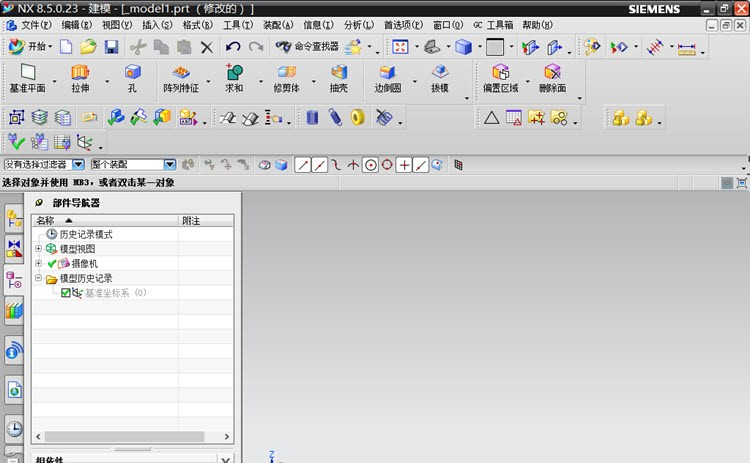Sort by the 名称 column header
This screenshot has height=463, width=755.
coord(105,220)
